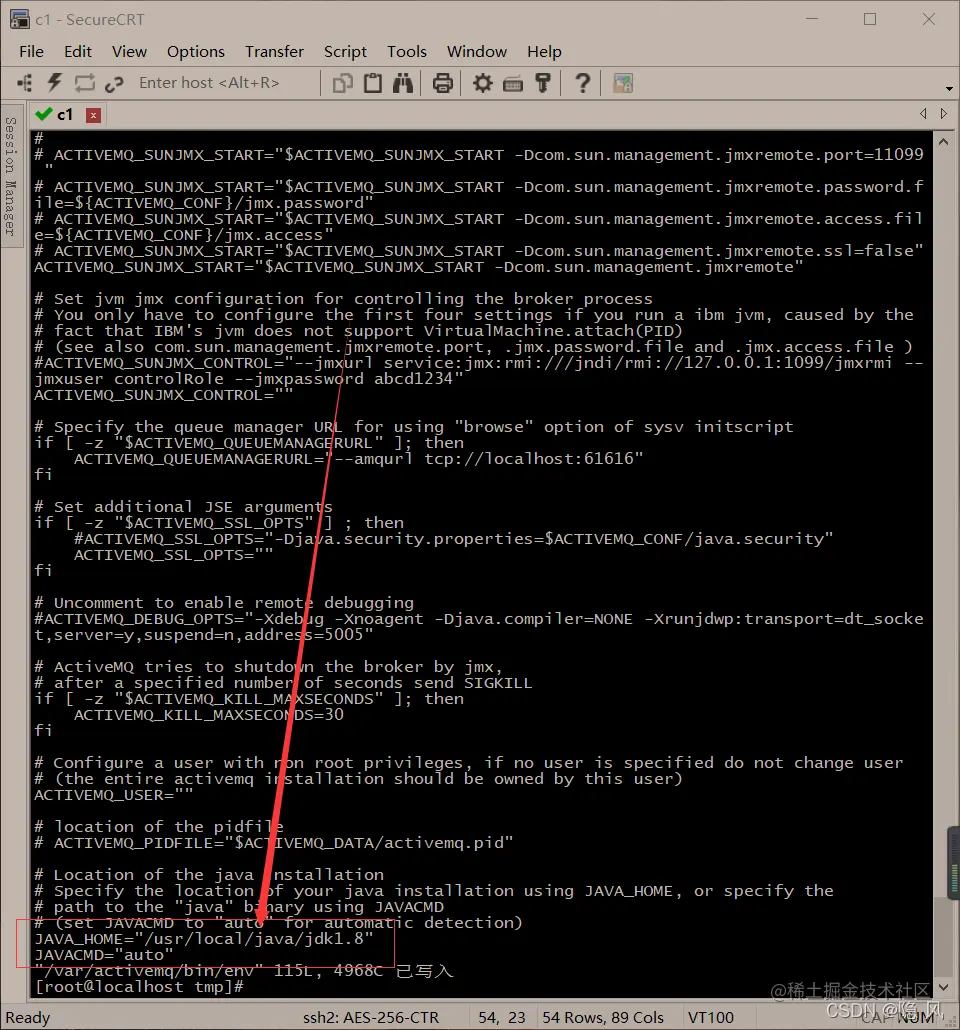This screenshot has width=960, height=1030.
Task: Click the Quick Connect lightning icon
Action: (55, 83)
